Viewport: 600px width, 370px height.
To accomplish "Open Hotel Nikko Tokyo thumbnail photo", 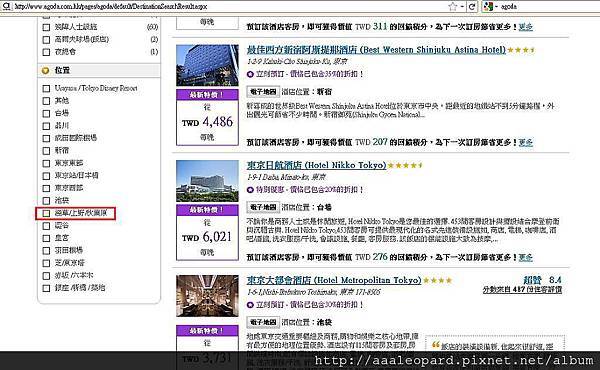I will tap(207, 181).
